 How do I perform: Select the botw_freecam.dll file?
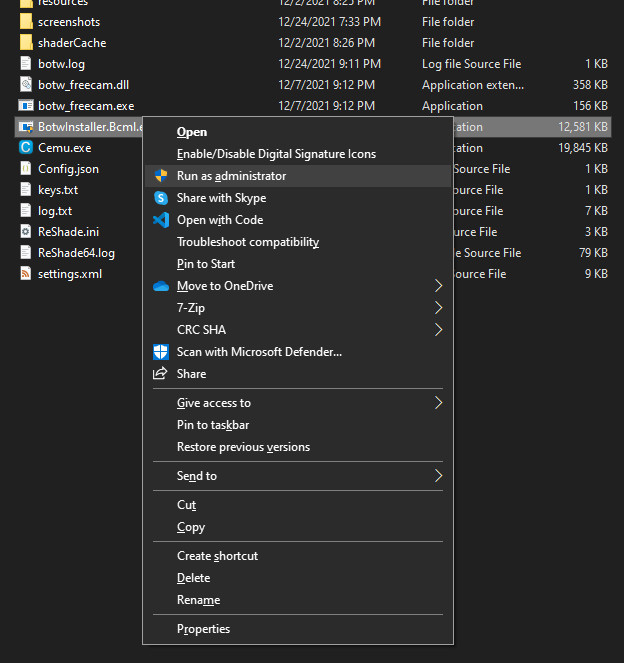pos(83,85)
